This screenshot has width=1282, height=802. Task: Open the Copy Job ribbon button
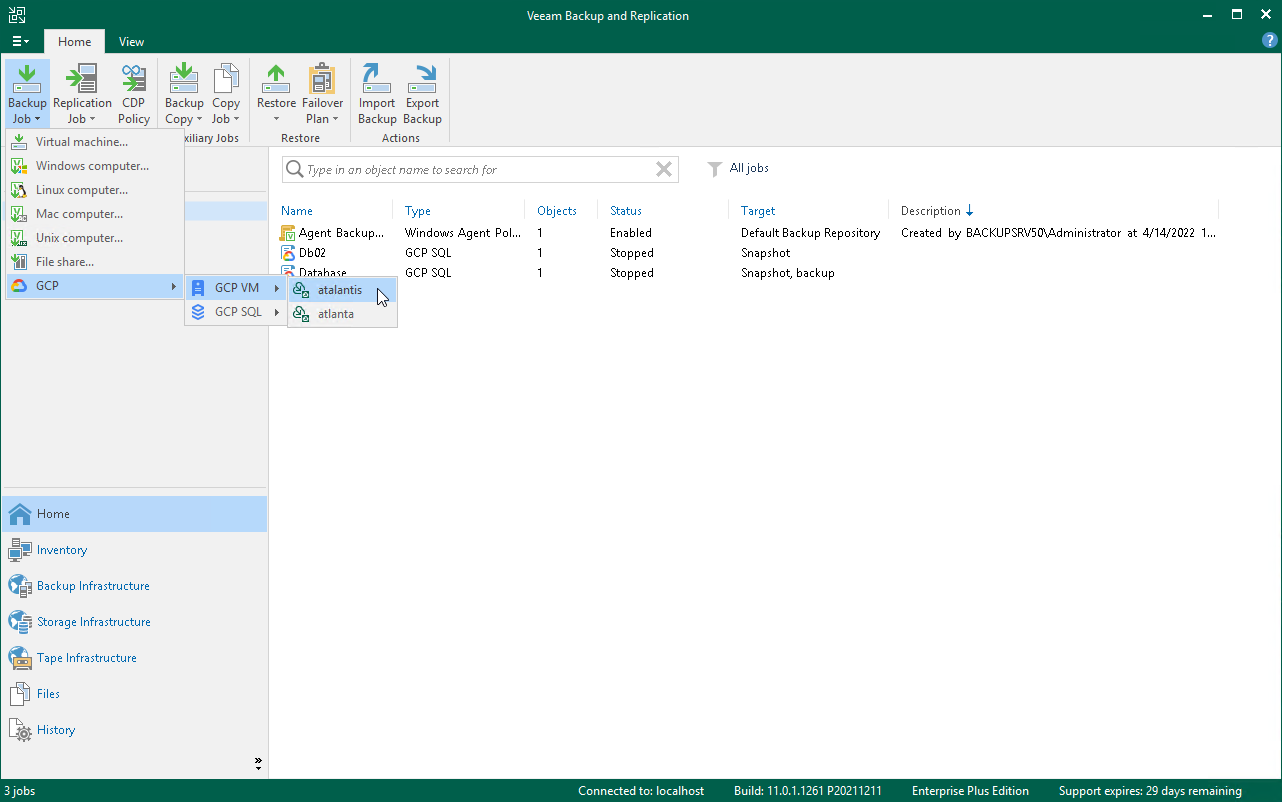226,94
